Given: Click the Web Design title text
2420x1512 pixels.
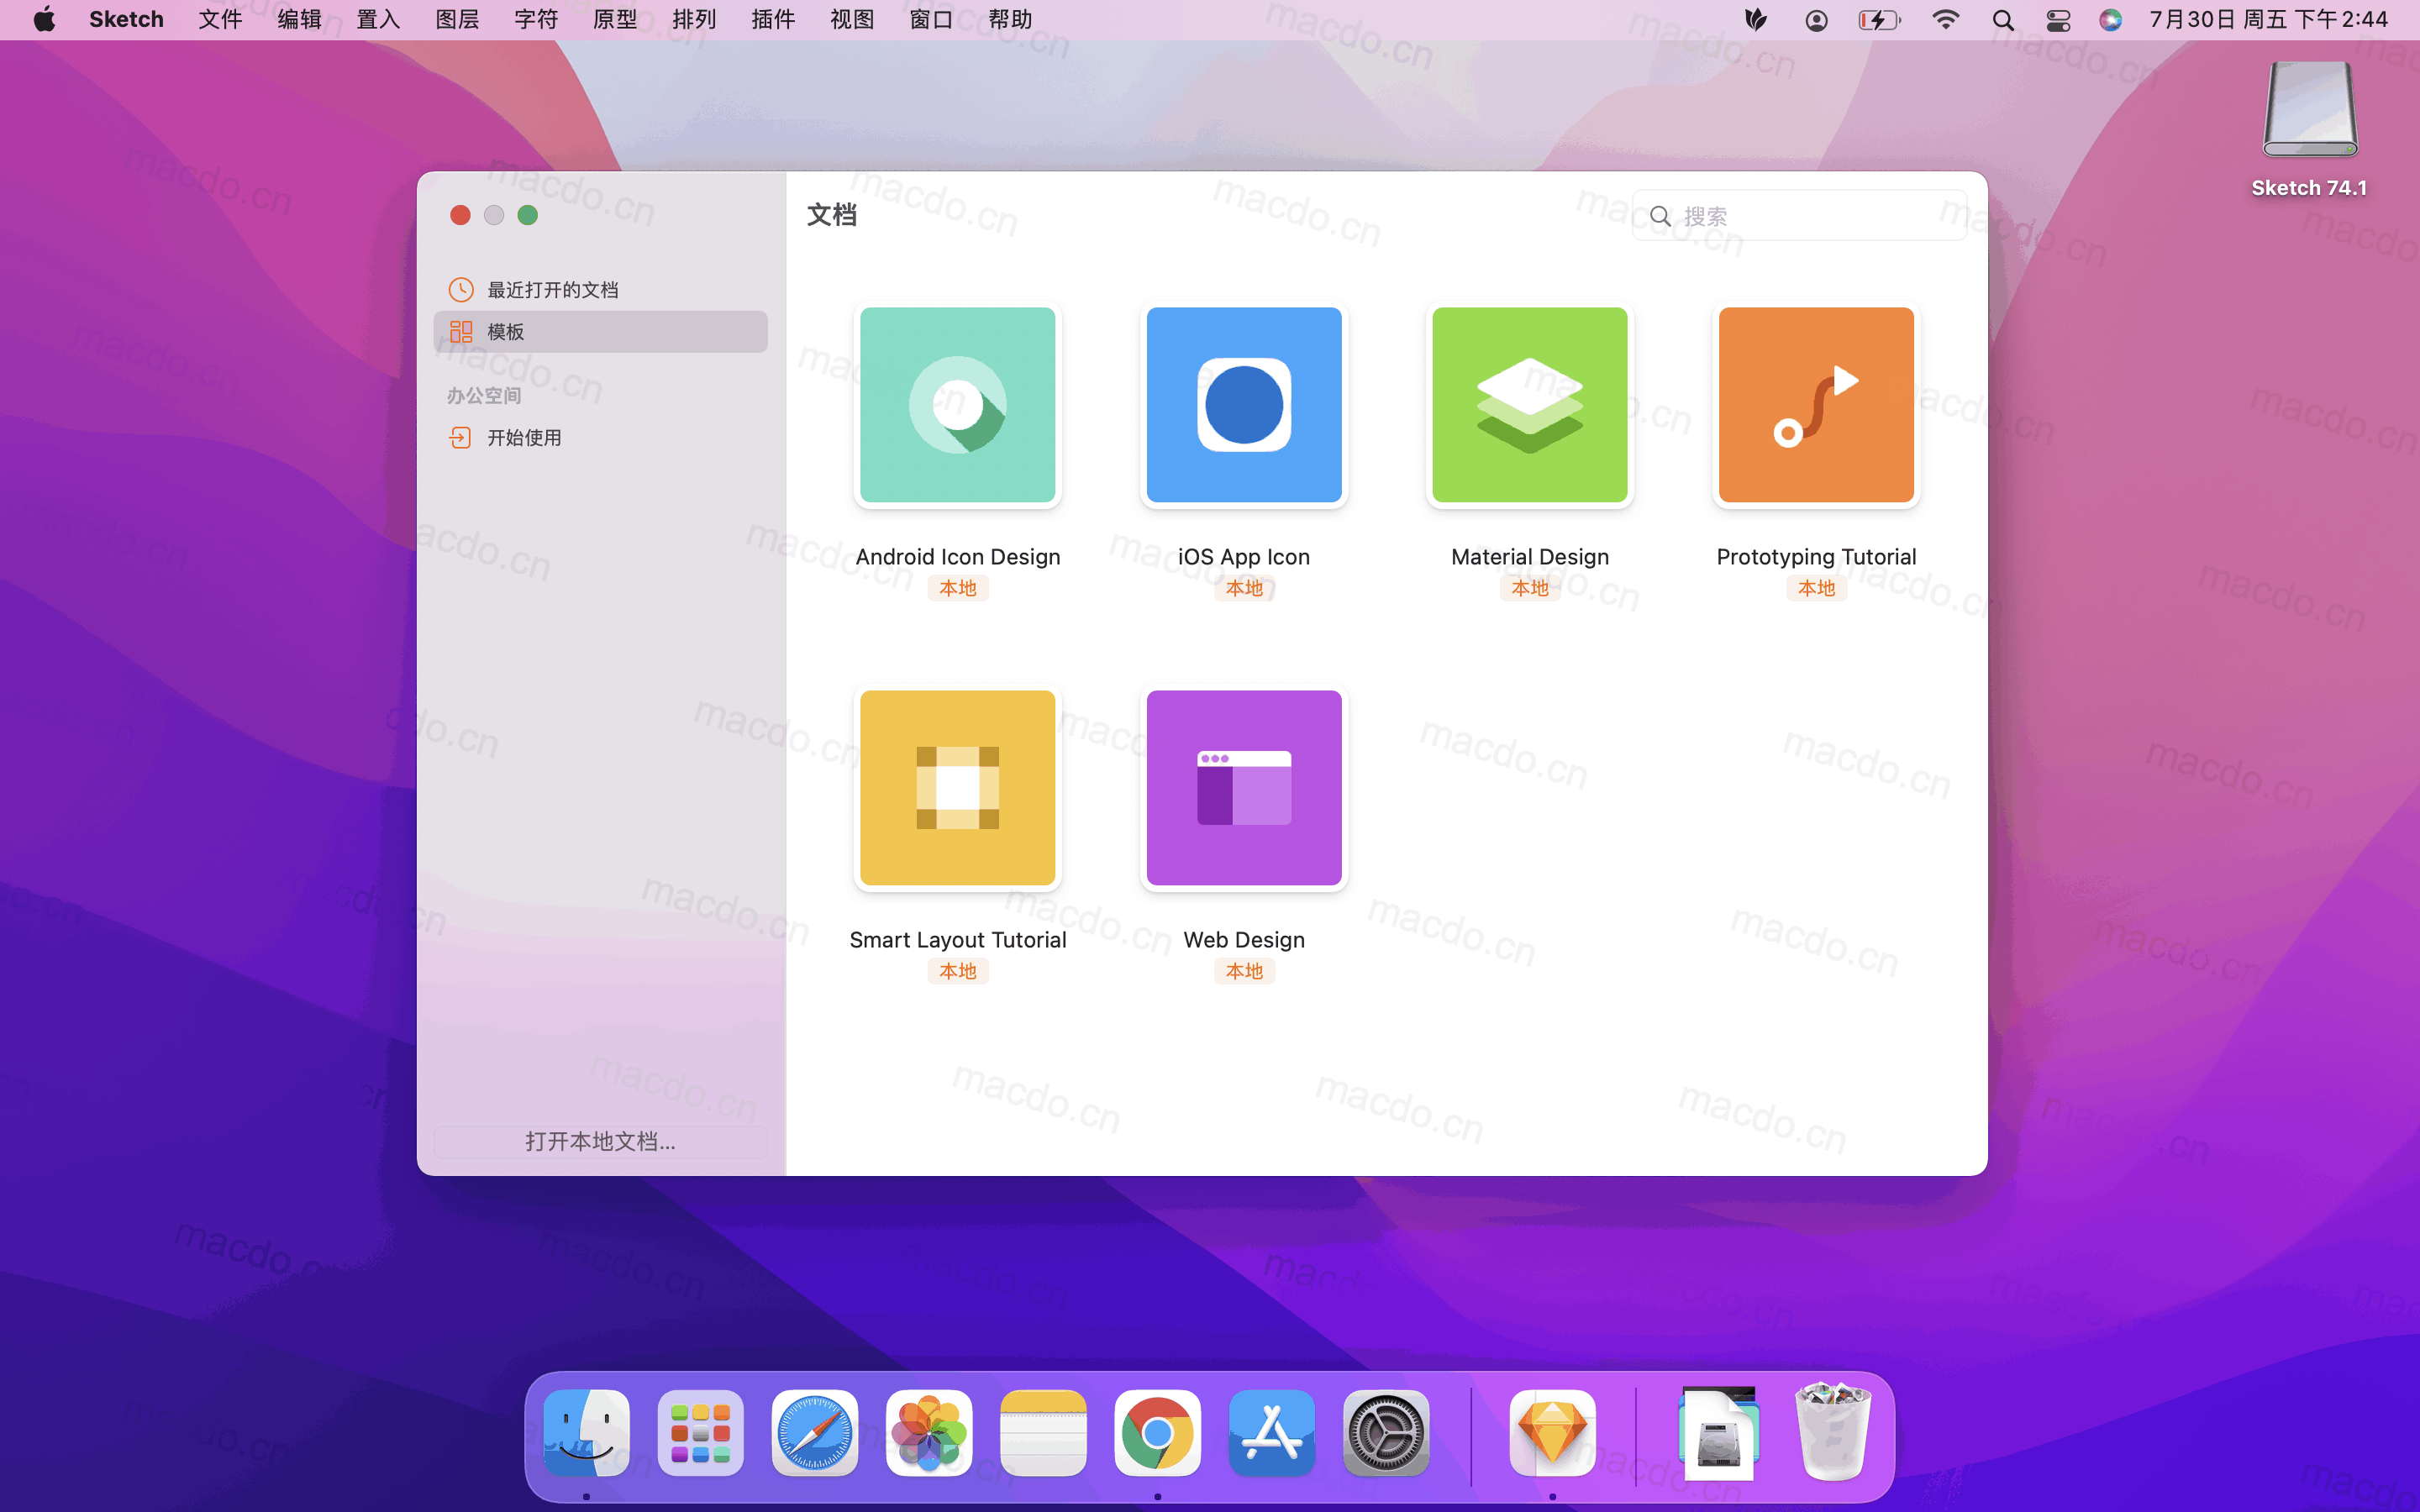Looking at the screenshot, I should click(x=1244, y=940).
